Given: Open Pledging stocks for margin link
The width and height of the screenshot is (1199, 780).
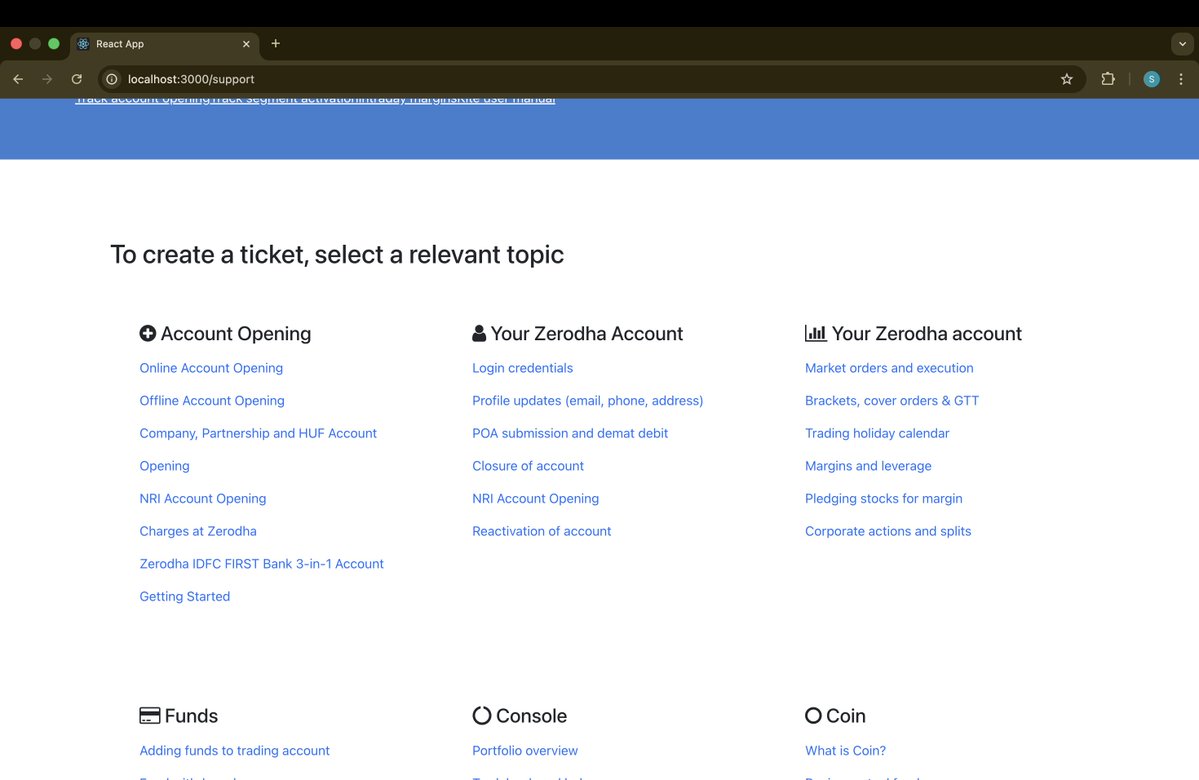Looking at the screenshot, I should click(883, 499).
